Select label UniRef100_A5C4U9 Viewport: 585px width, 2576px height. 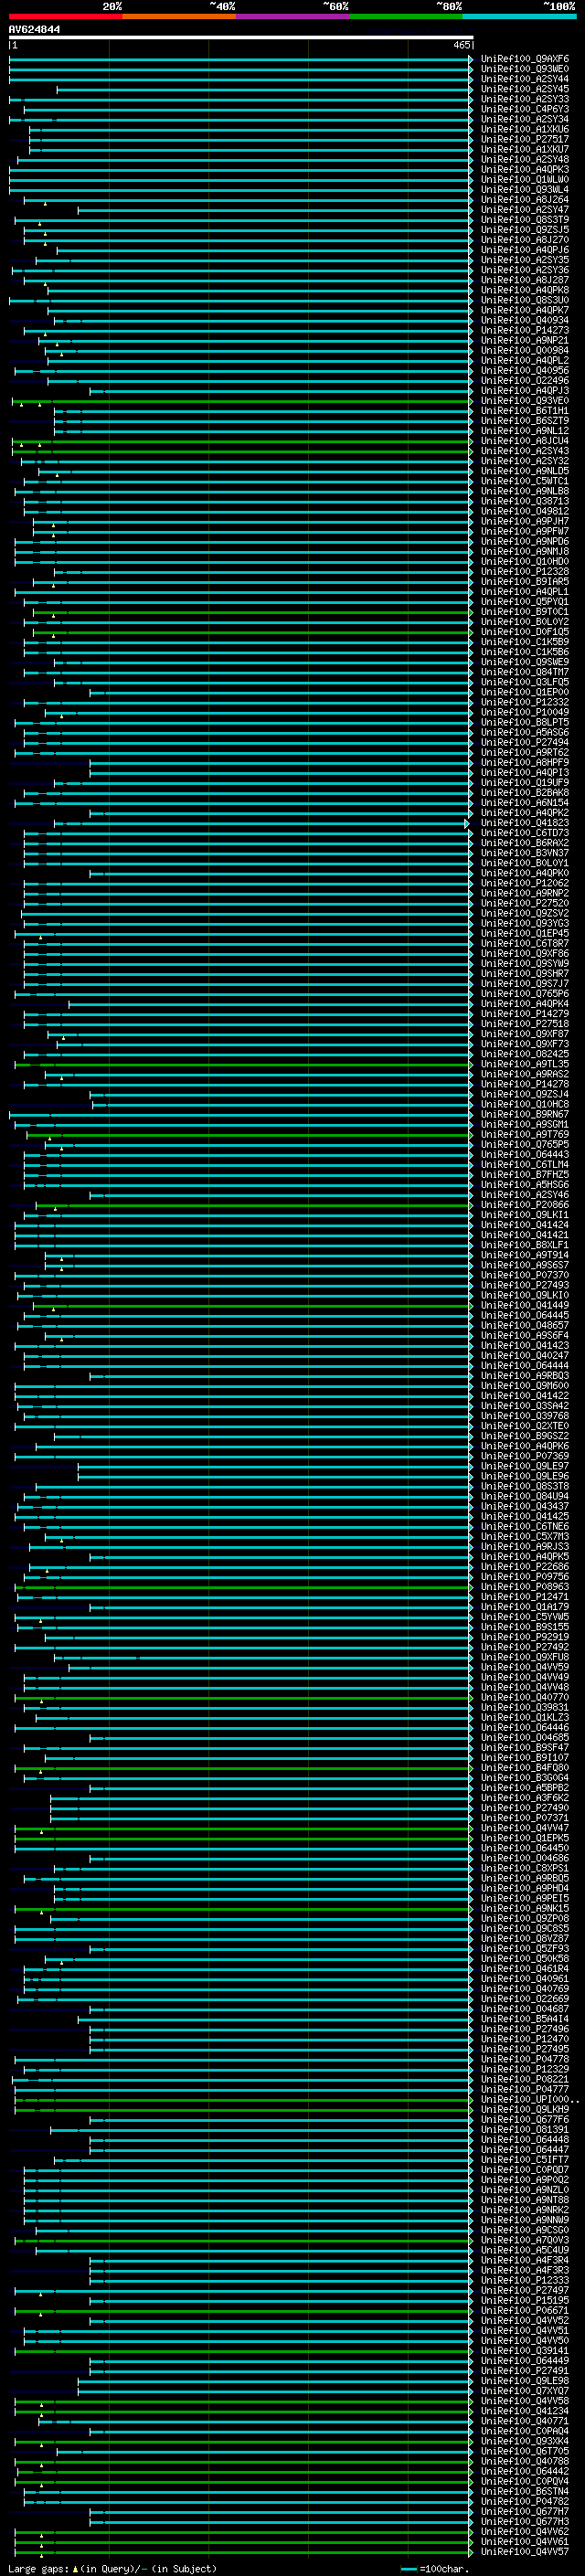[x=525, y=2250]
